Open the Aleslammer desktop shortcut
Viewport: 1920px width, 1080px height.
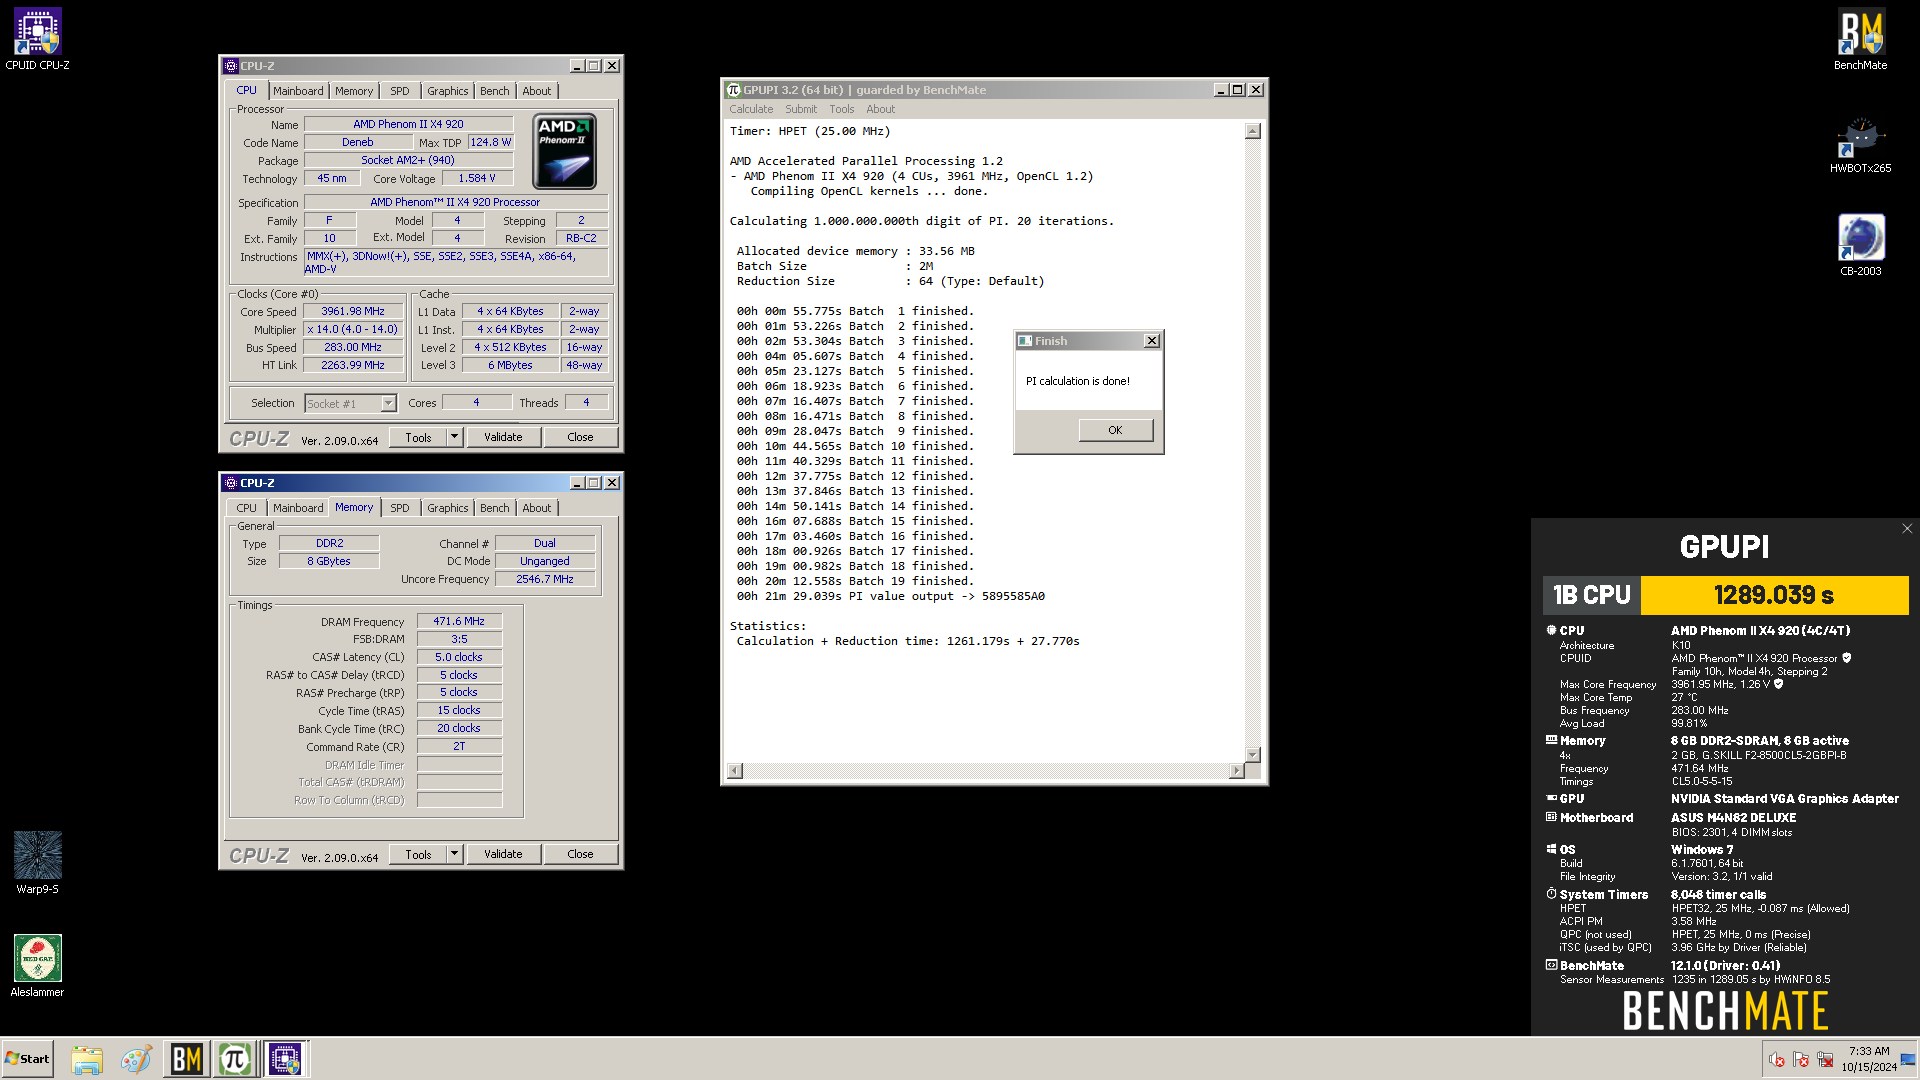(37, 965)
